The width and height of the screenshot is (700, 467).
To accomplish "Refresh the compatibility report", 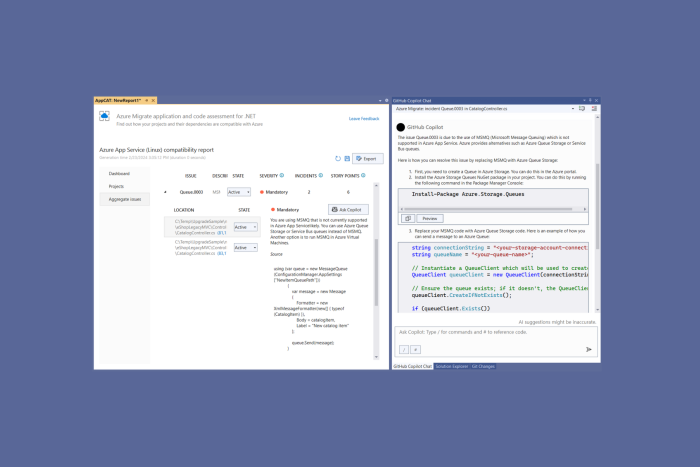I will (x=338, y=158).
